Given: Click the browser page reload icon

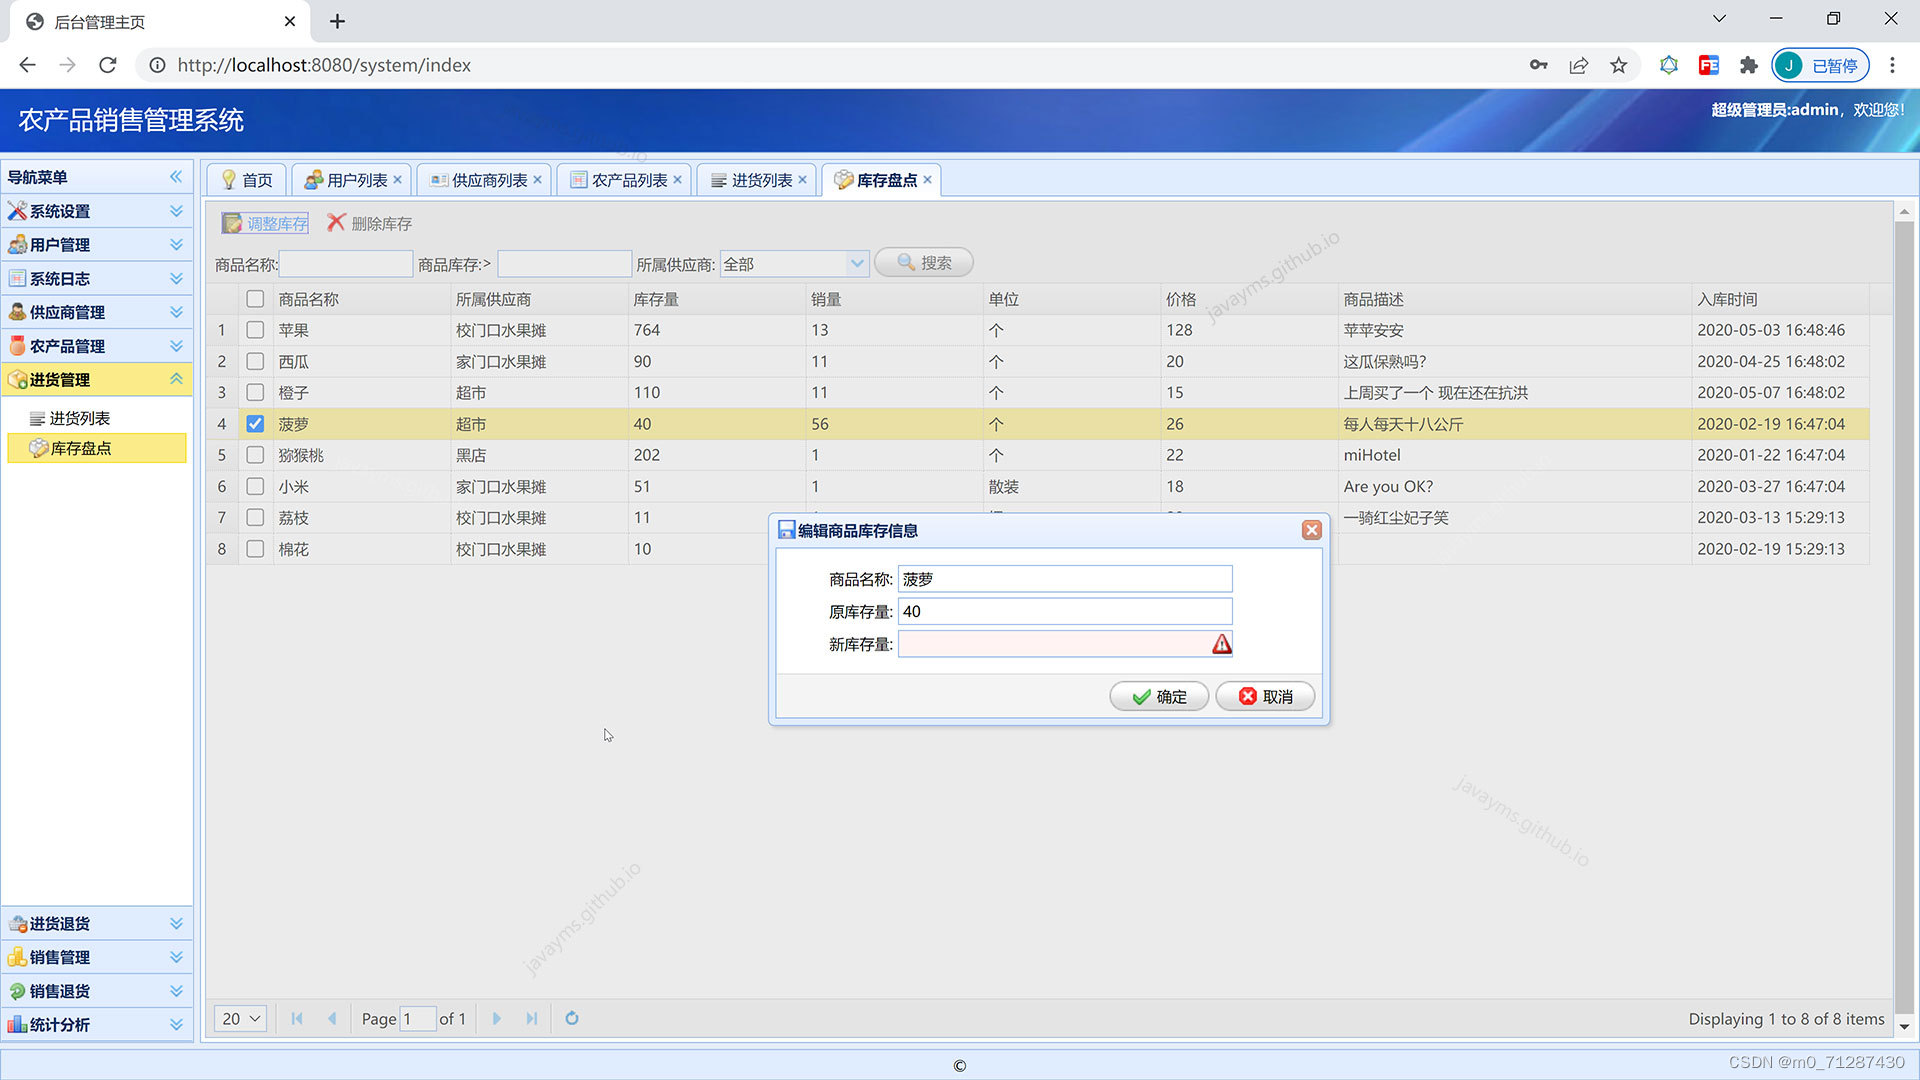Looking at the screenshot, I should tap(108, 65).
